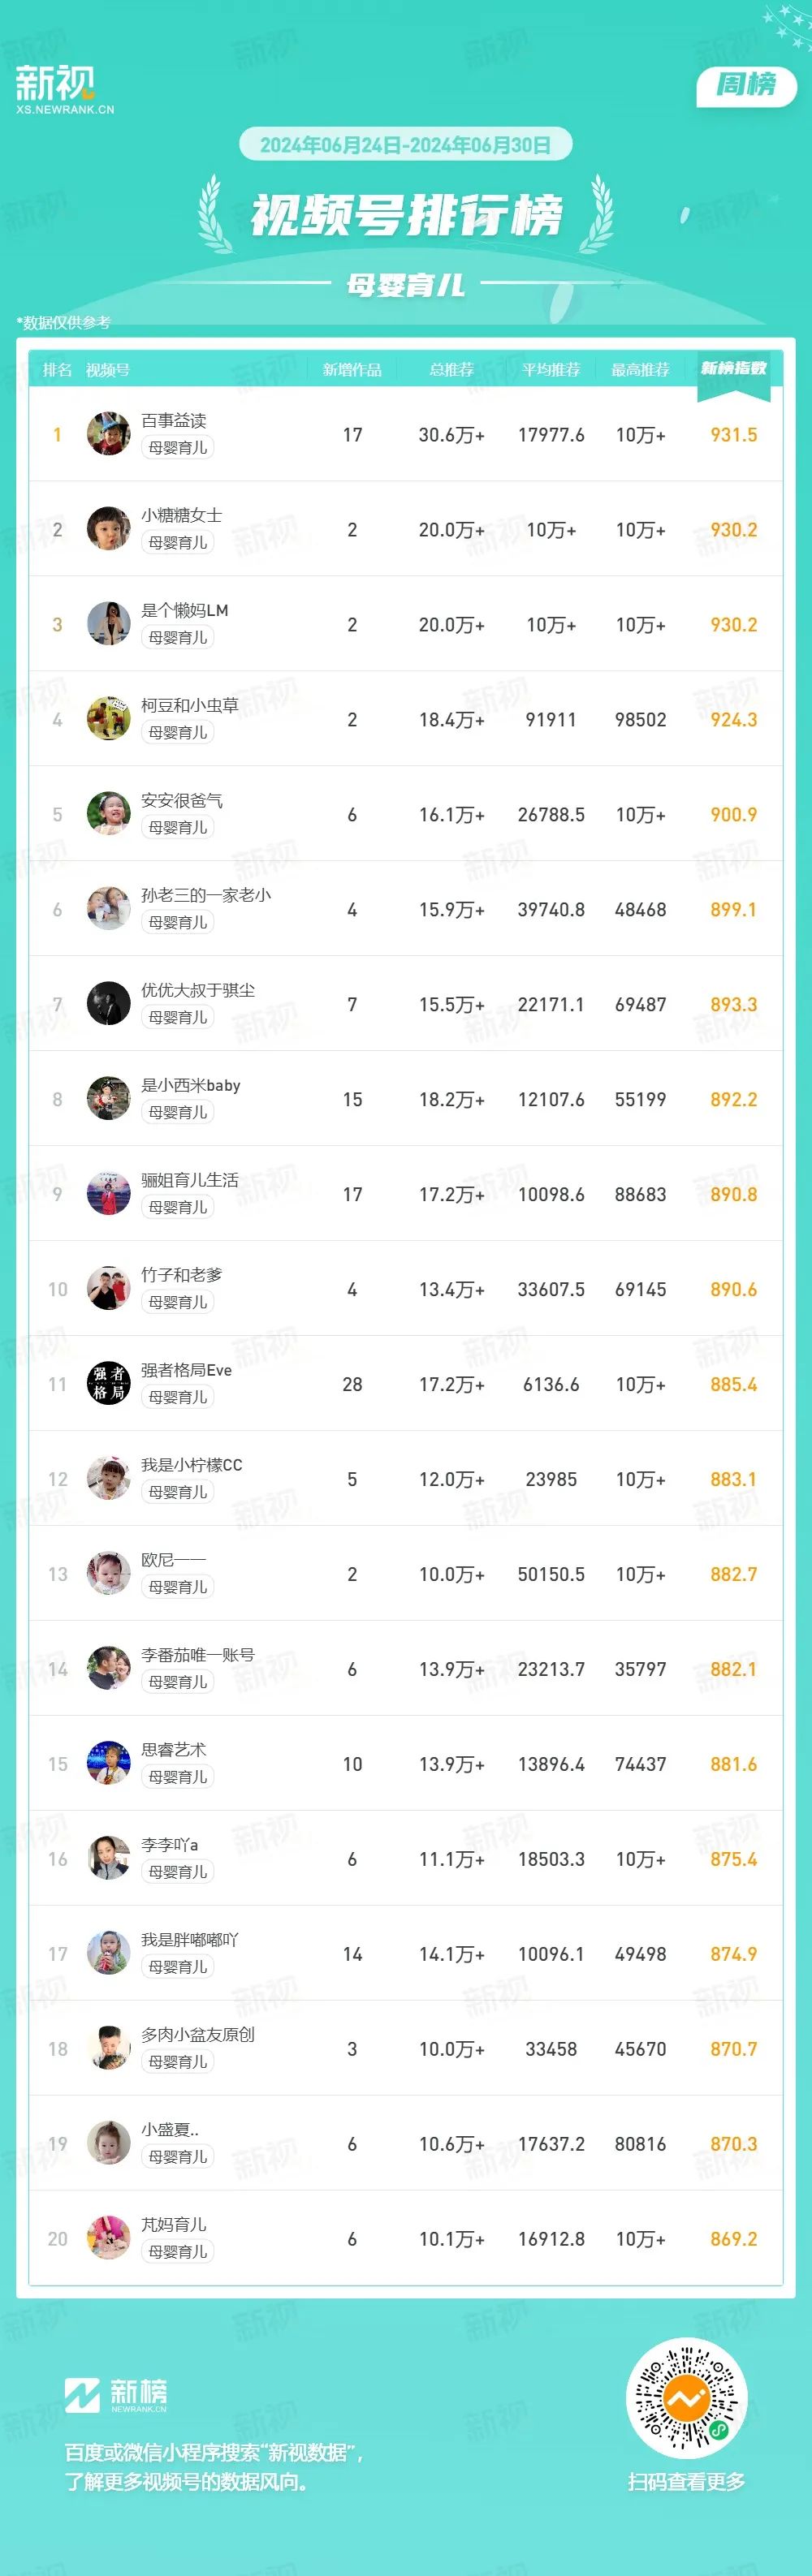
Task: Open the 柯豆和小虫草 account name
Action: (190, 705)
